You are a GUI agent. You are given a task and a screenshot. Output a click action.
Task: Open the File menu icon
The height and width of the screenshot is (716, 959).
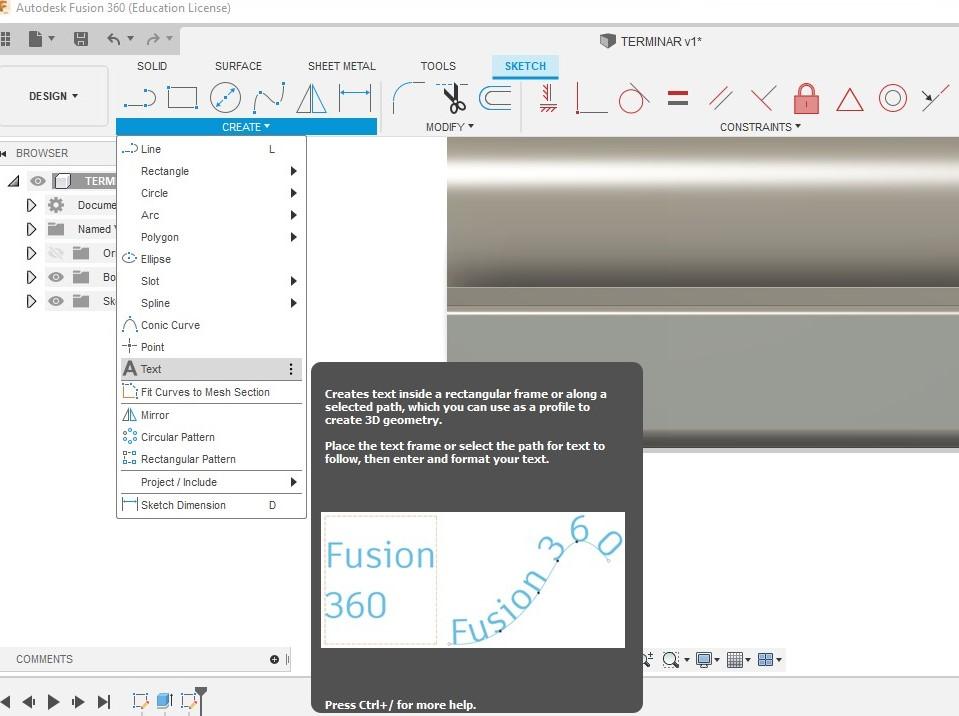pyautogui.click(x=35, y=40)
